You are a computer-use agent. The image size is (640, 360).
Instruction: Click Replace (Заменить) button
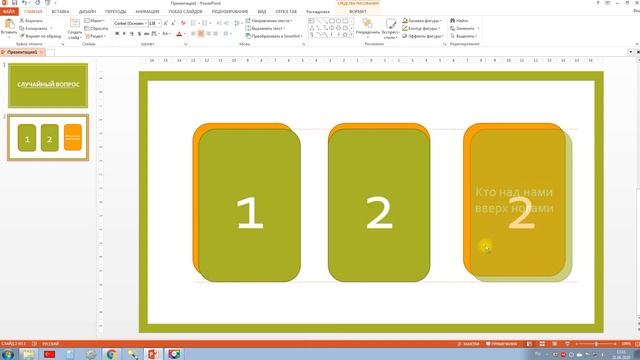465,28
